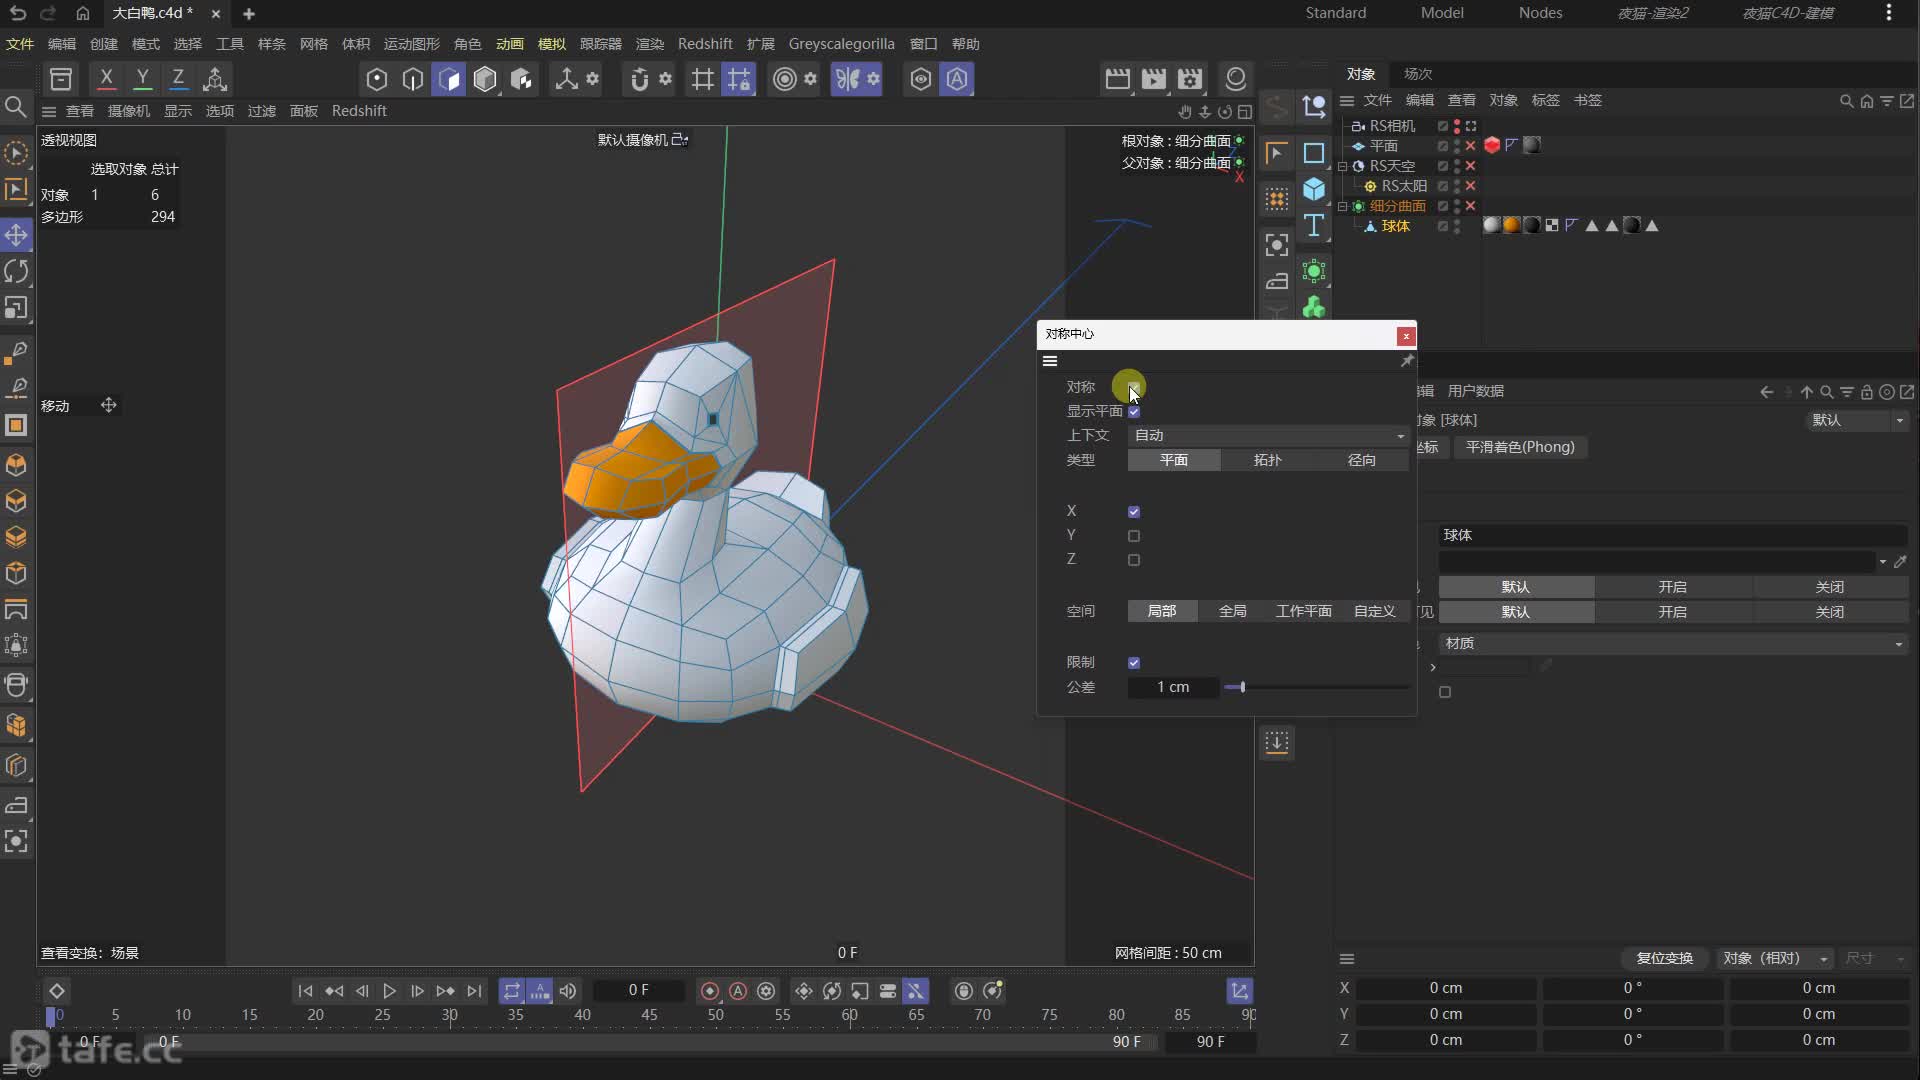Open the 上下文 自动 dropdown
Image resolution: width=1920 pixels, height=1080 pixels.
[x=1268, y=435]
